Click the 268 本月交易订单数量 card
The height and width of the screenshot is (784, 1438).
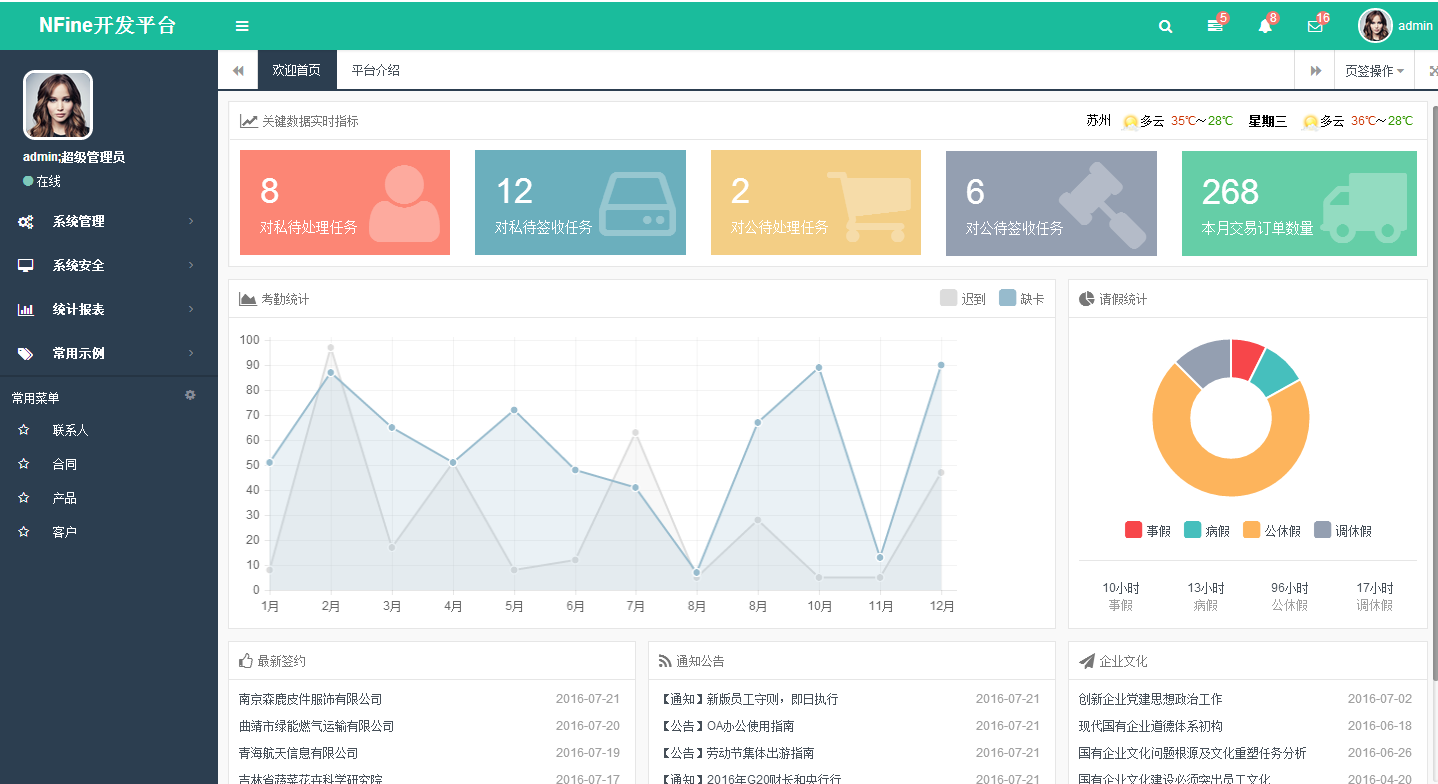tap(1298, 203)
